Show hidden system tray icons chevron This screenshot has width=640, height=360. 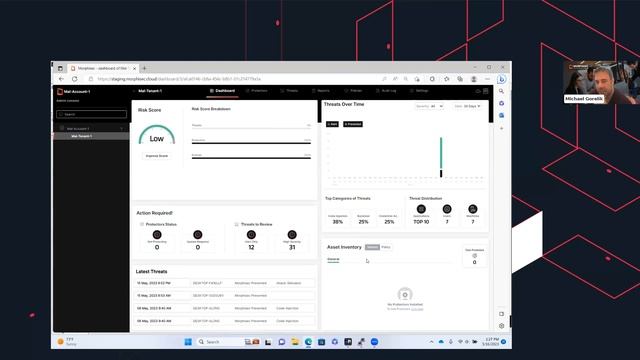pos(431,342)
